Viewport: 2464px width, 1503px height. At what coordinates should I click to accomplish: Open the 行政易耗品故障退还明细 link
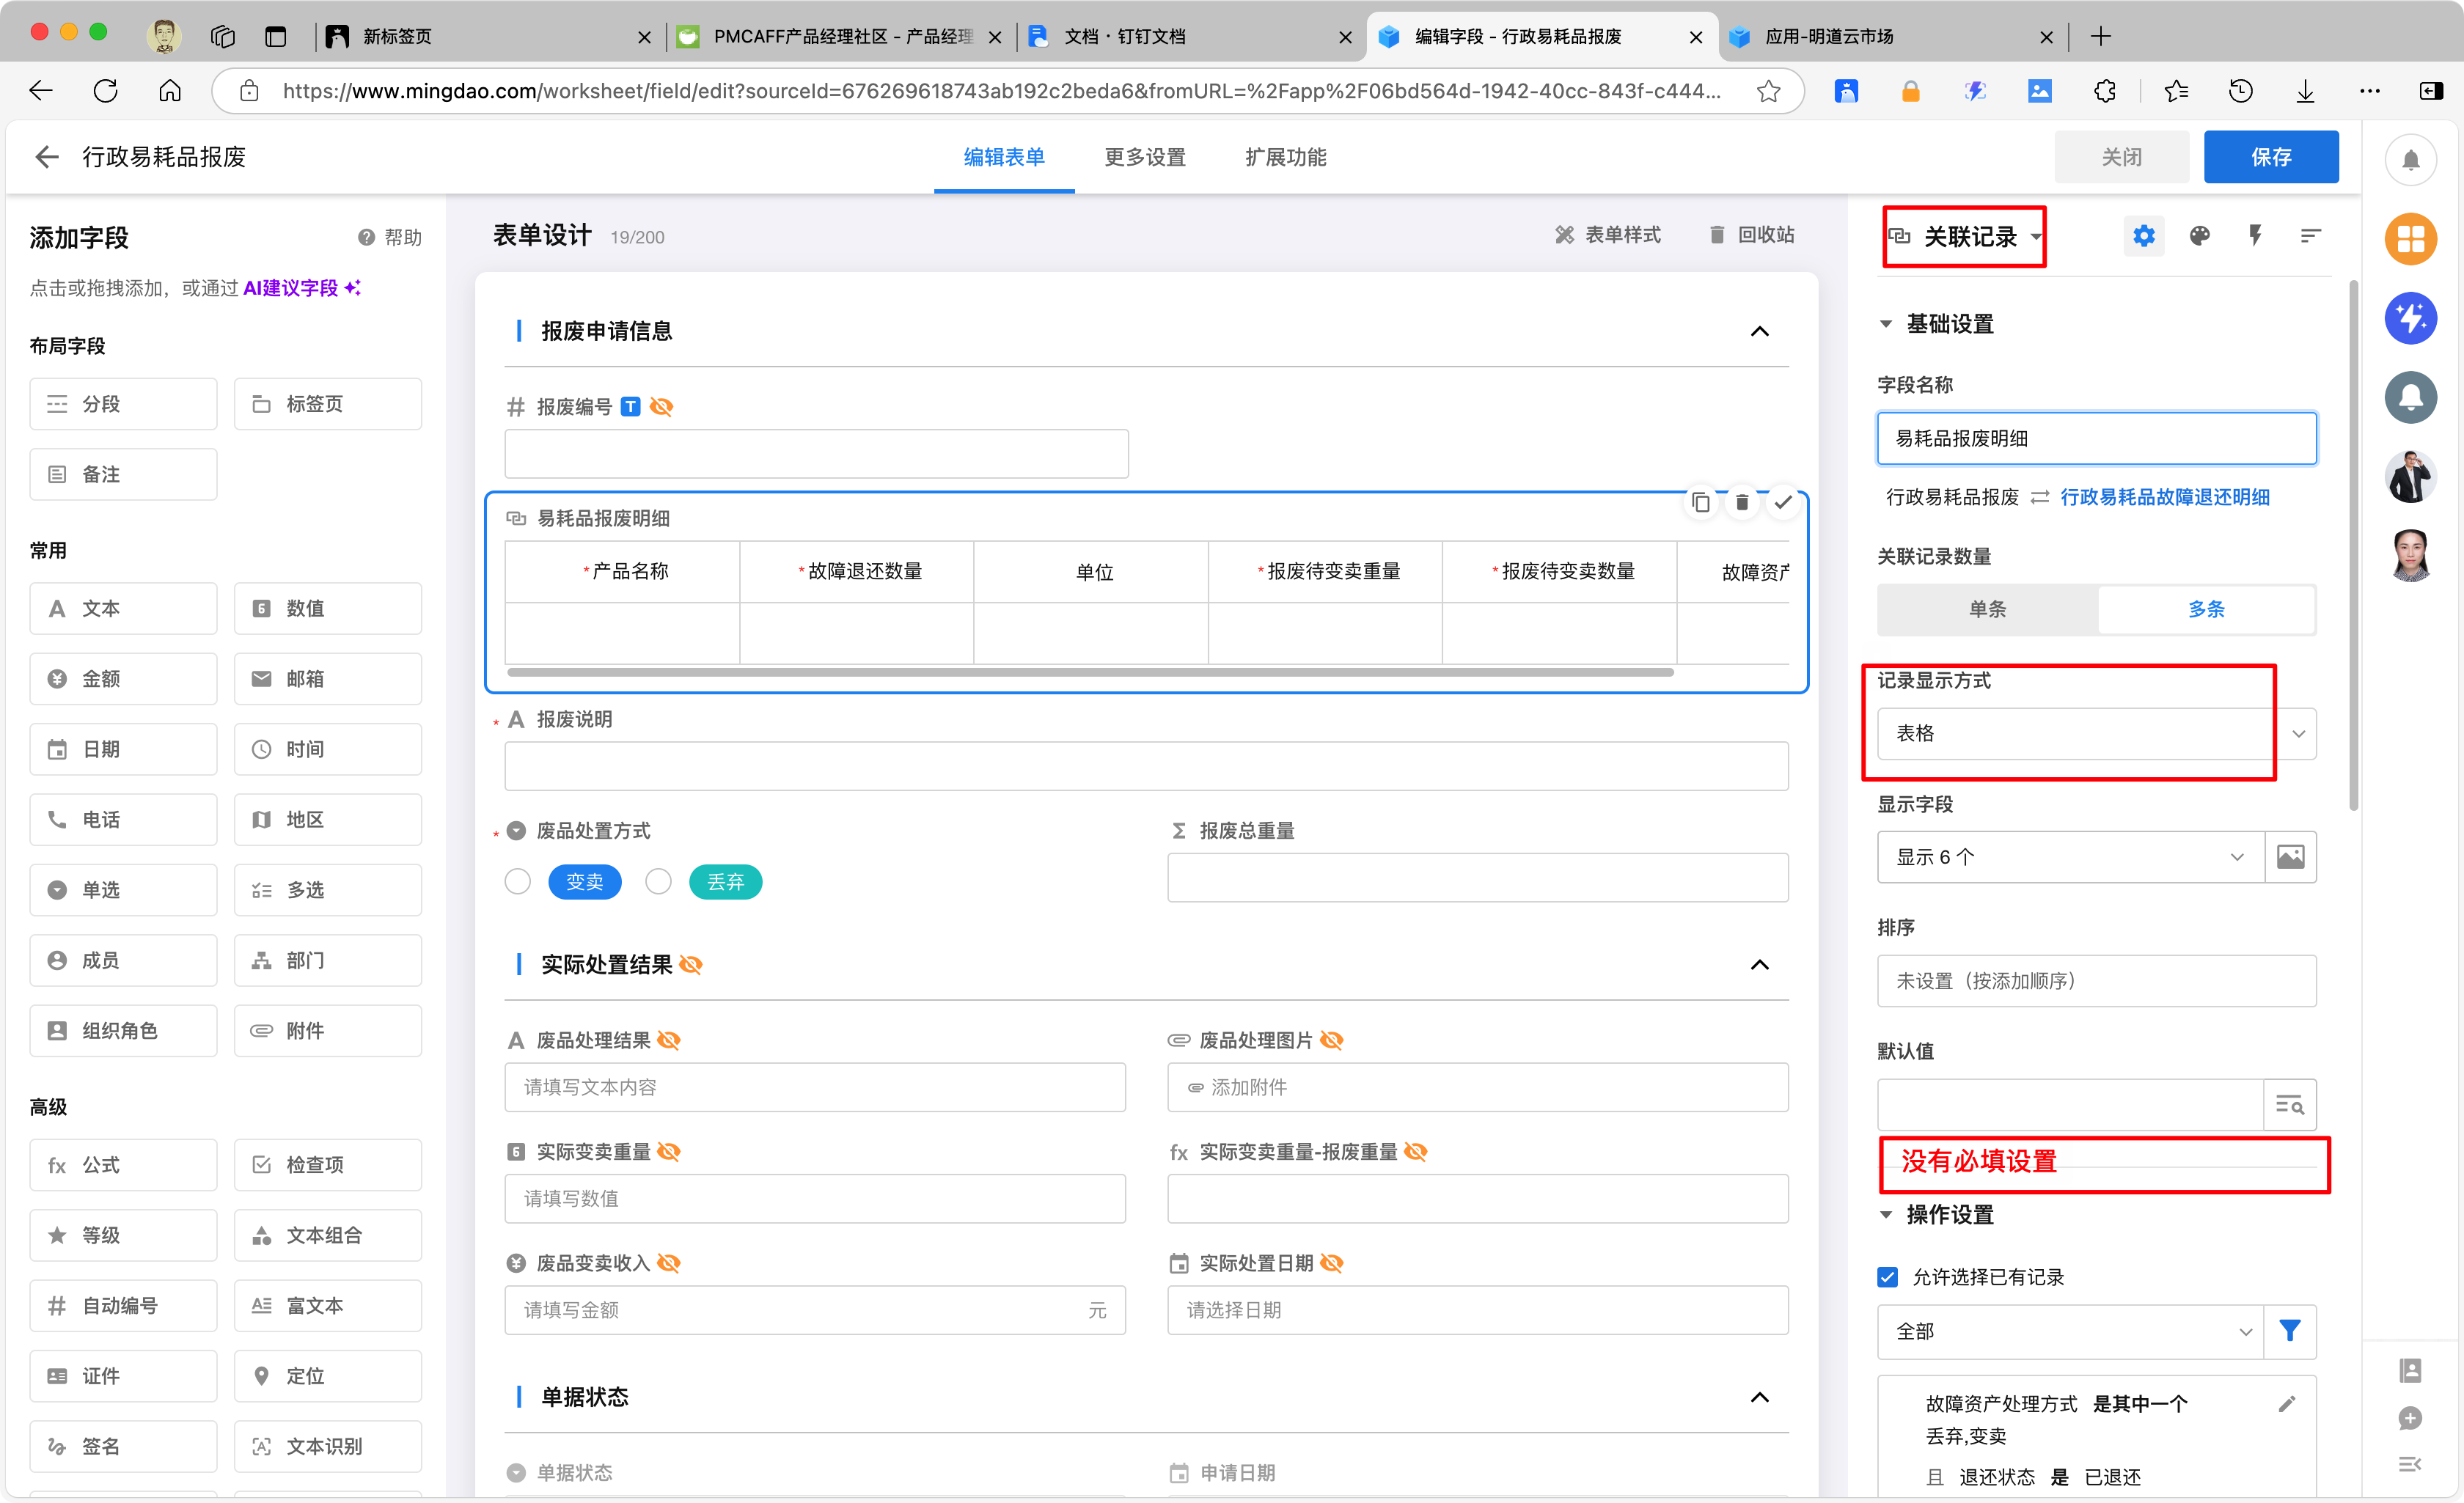coord(2164,497)
